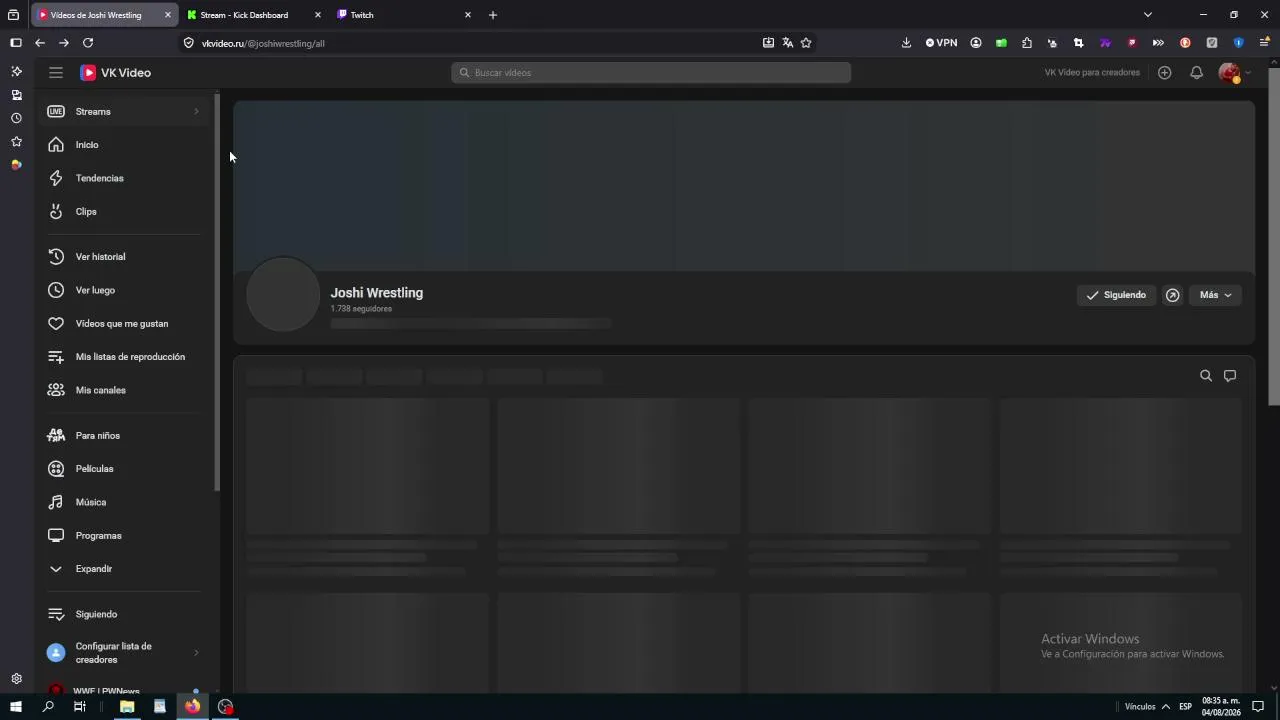1280x720 pixels.
Task: Open Mis listas de reproducción
Action: (x=124, y=357)
